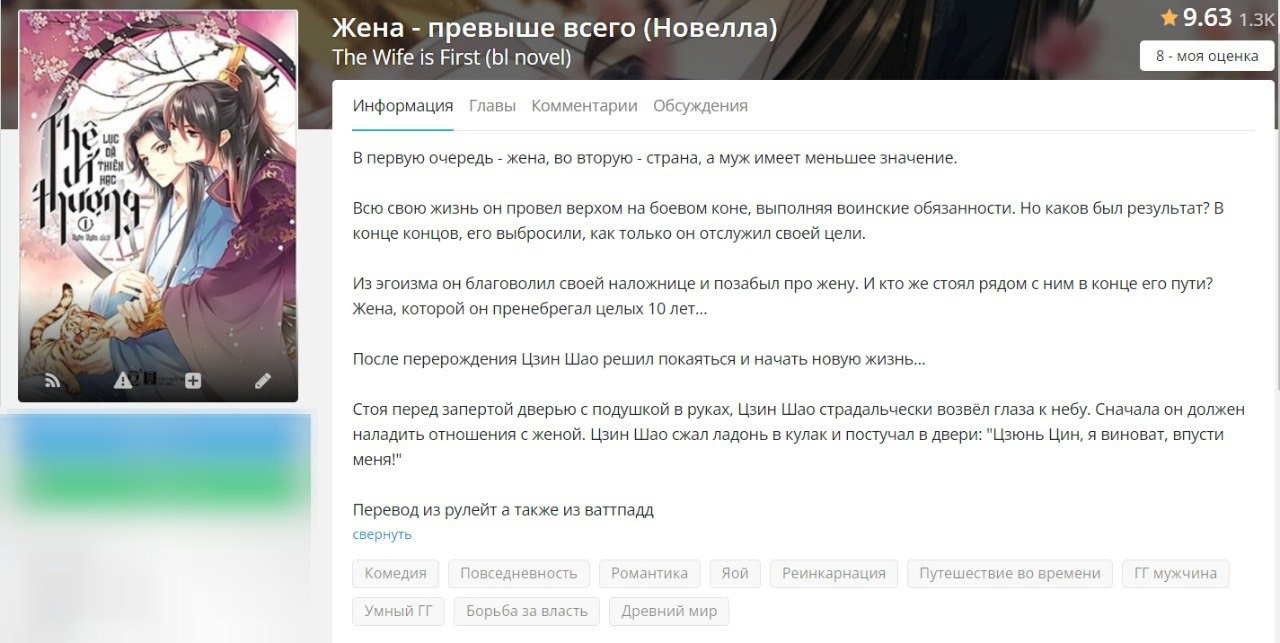Image resolution: width=1280 pixels, height=643 pixels.
Task: Click the Романтика genre tag
Action: click(x=650, y=573)
